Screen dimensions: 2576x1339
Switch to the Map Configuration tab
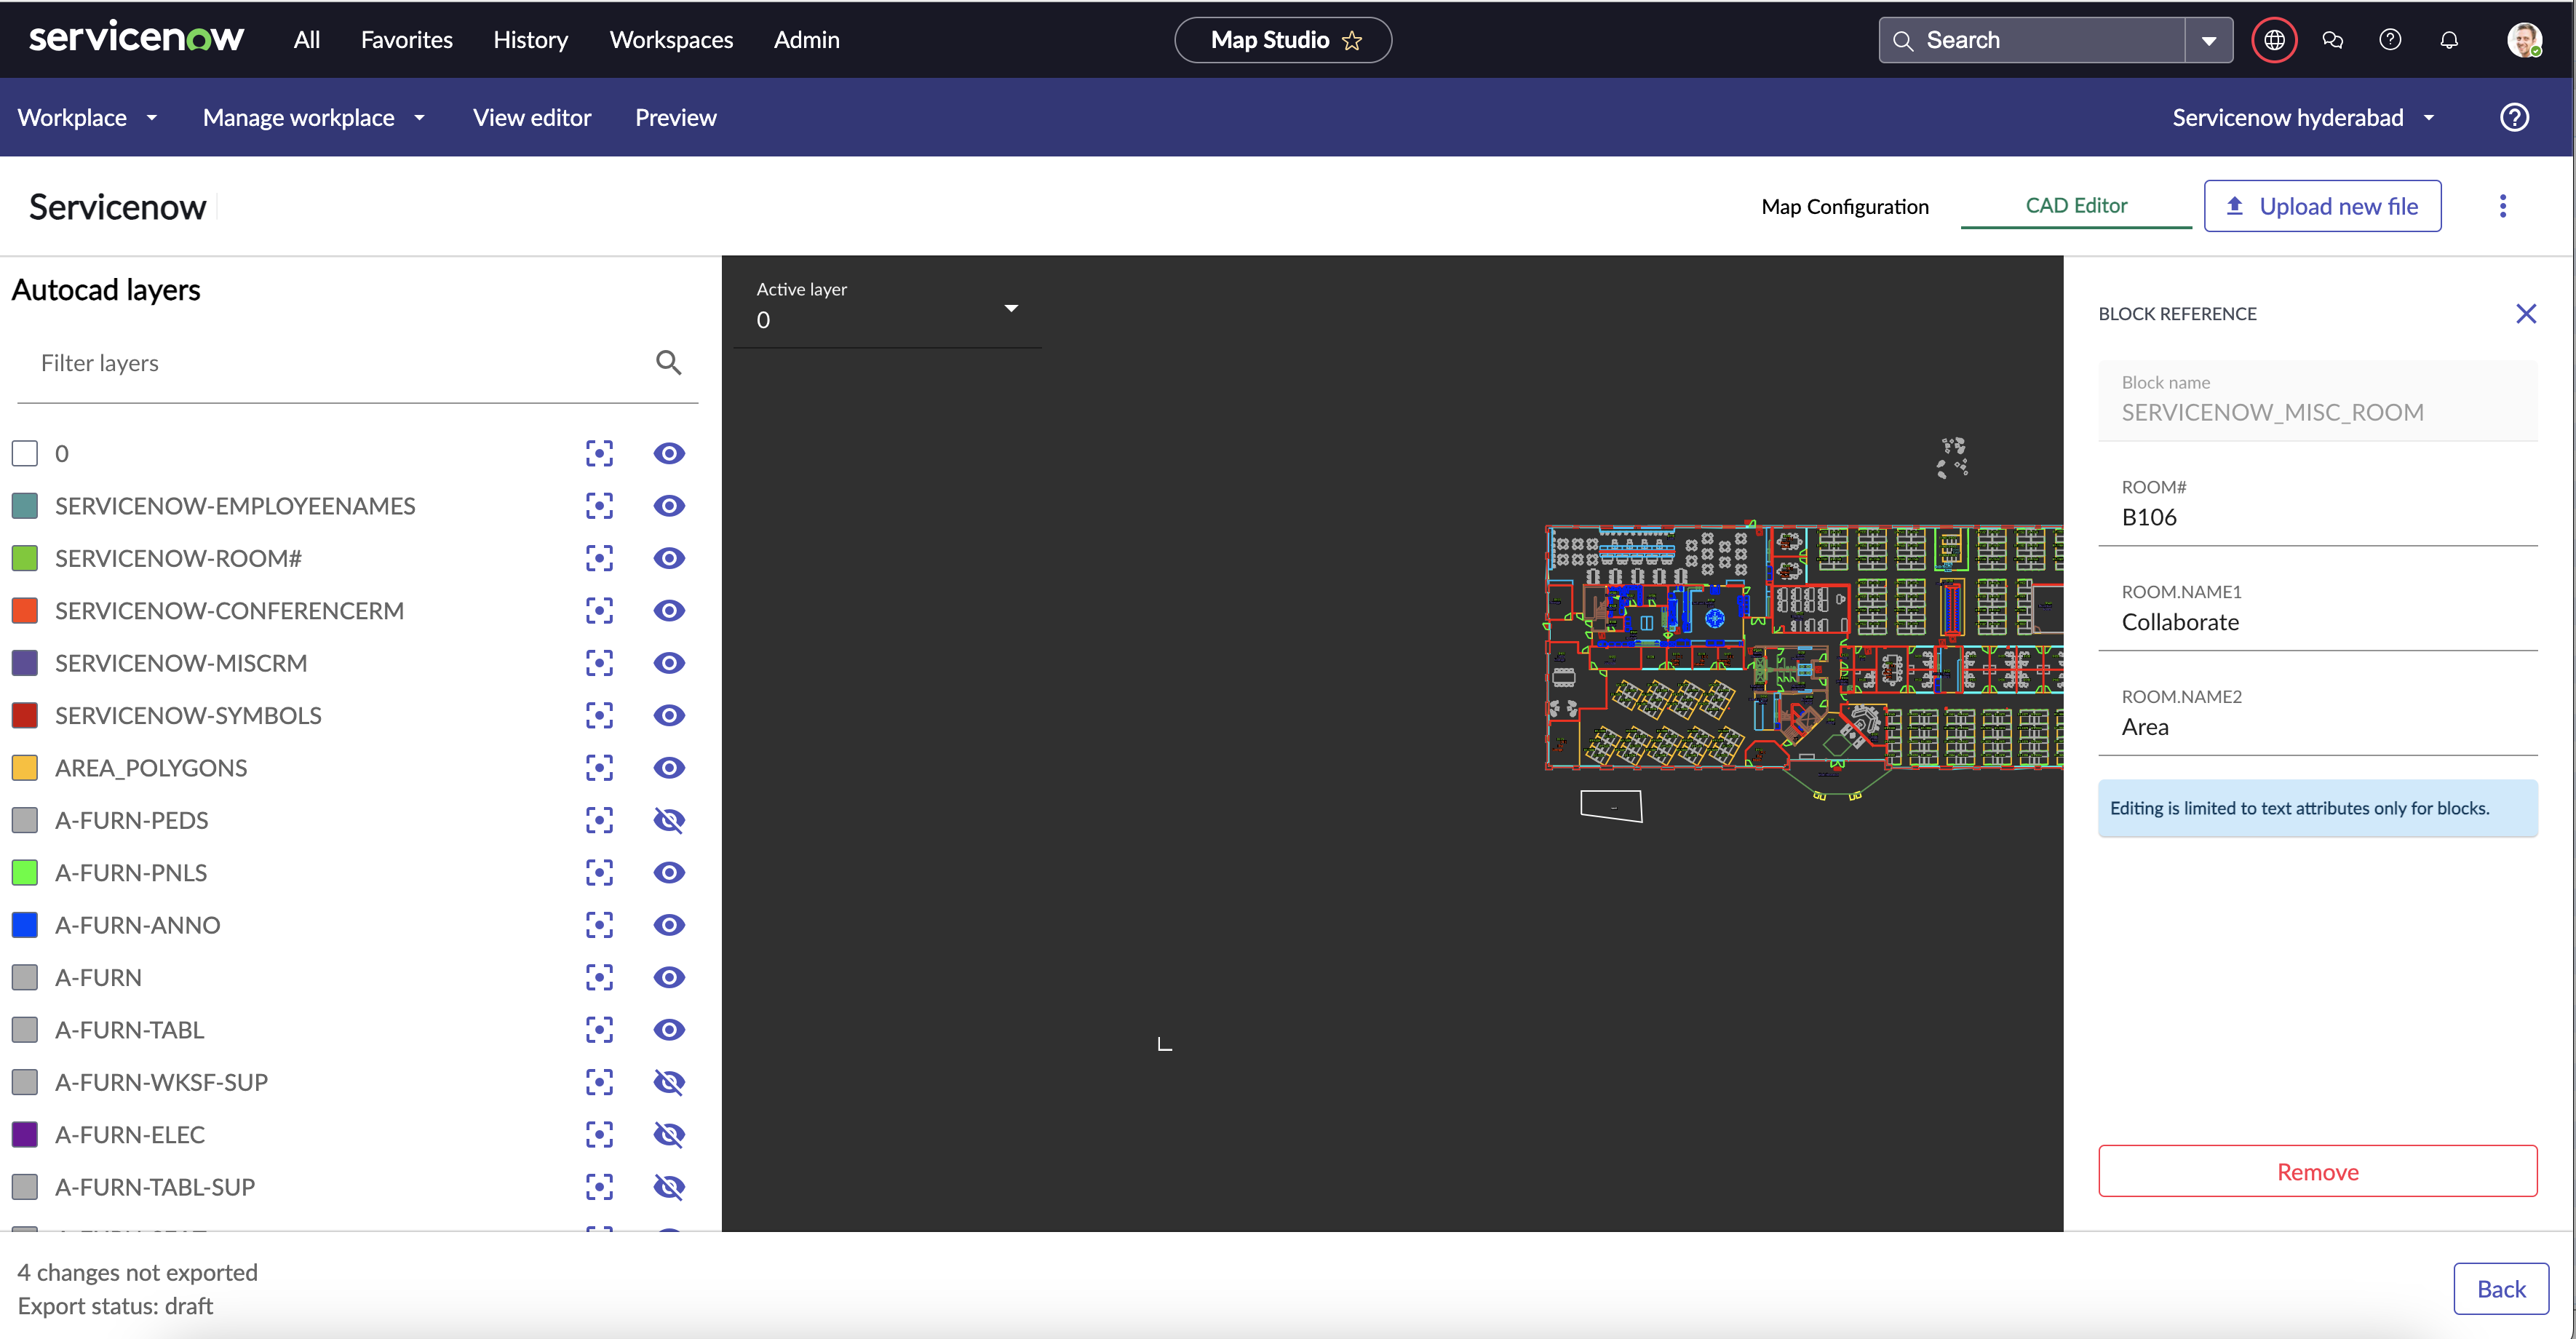click(x=1845, y=206)
